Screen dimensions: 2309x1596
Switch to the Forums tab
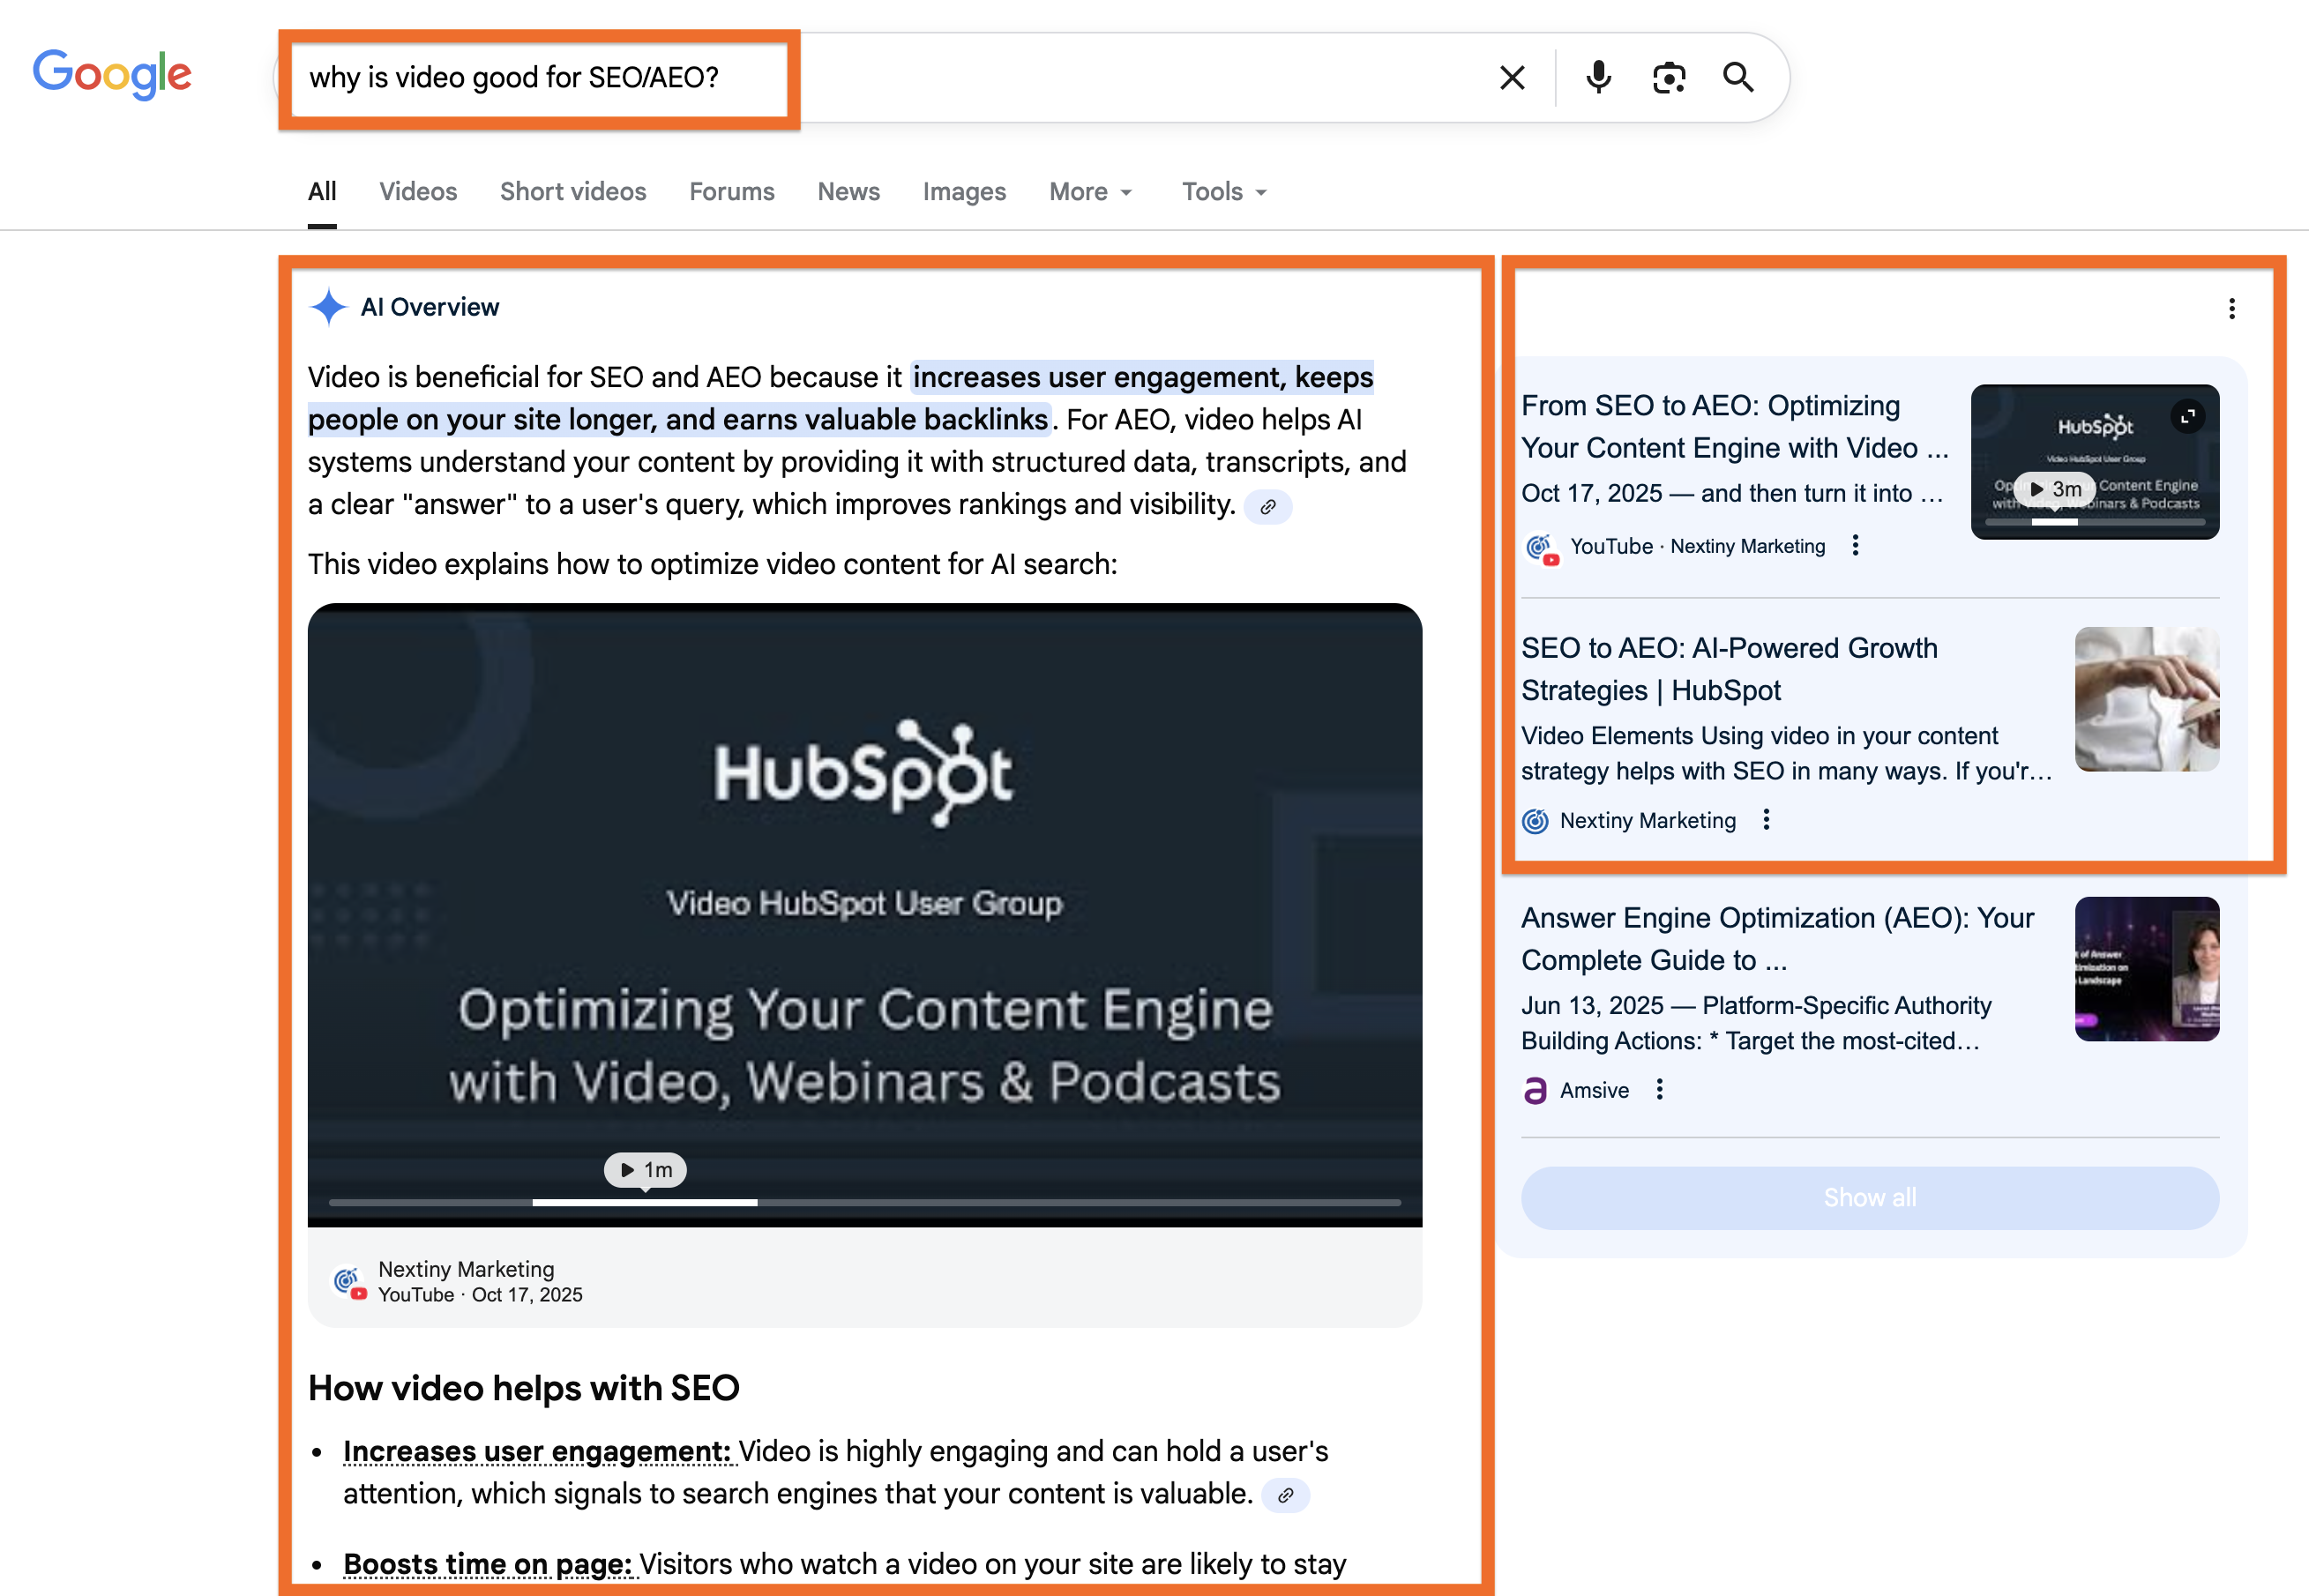click(x=731, y=192)
